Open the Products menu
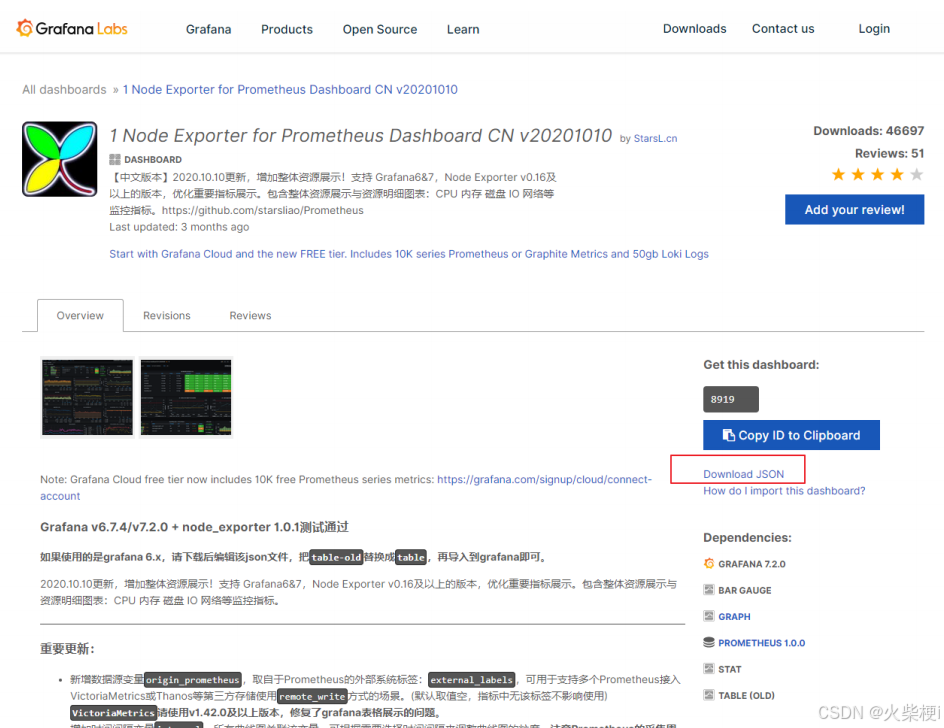This screenshot has width=944, height=728. coord(287,29)
